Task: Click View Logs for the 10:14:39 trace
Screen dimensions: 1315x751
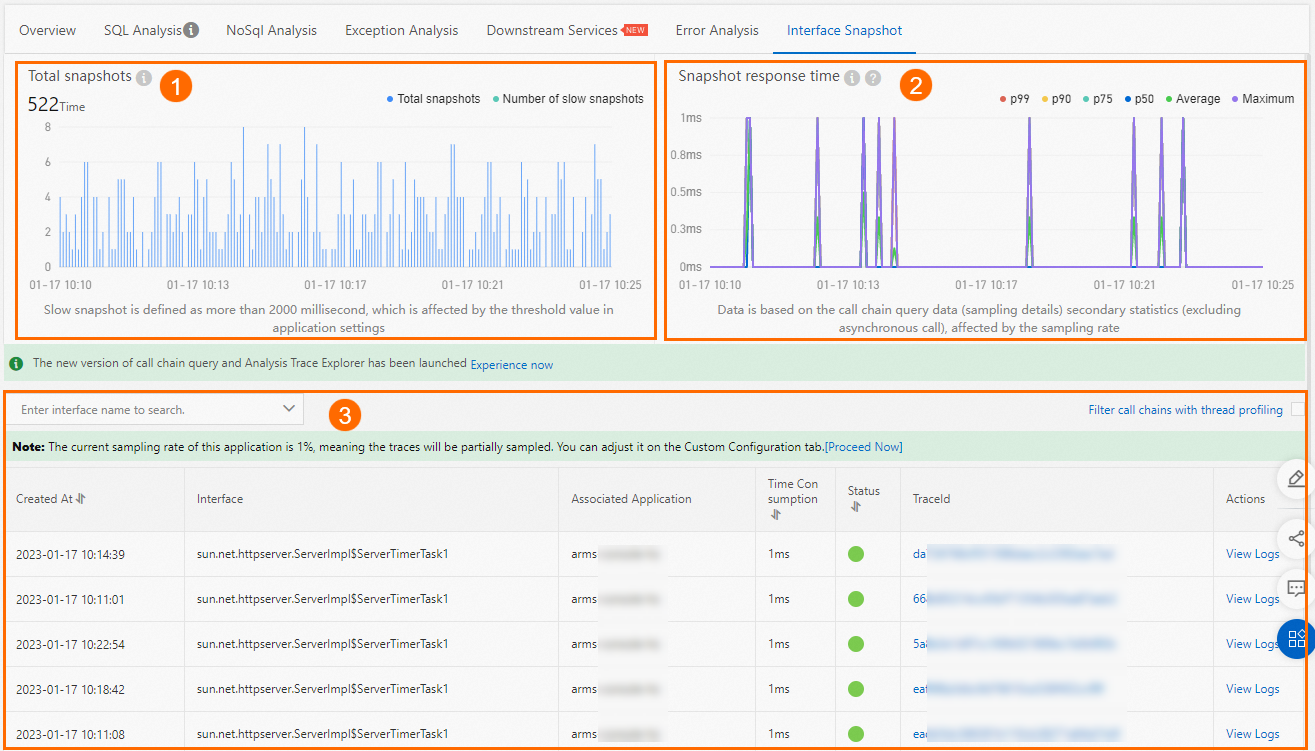Action: pos(1252,554)
